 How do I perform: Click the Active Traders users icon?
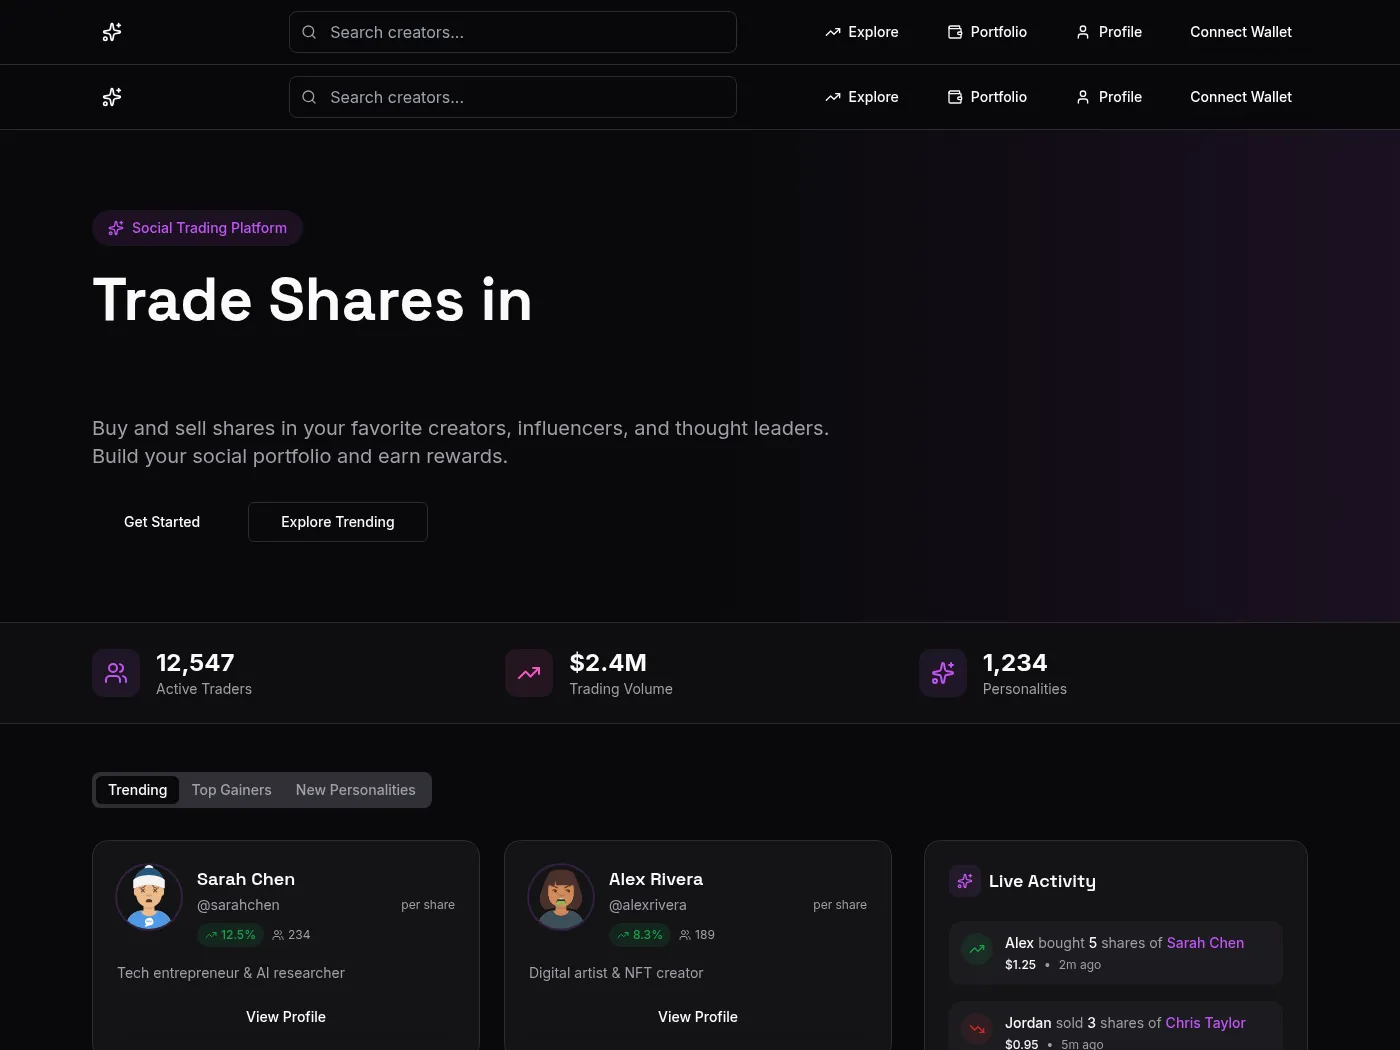116,673
